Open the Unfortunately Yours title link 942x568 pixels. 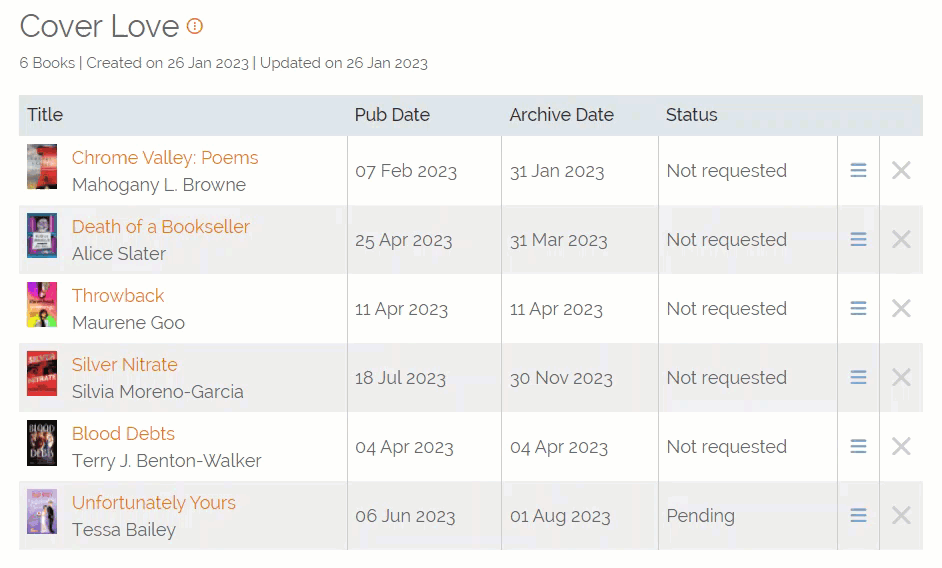pyautogui.click(x=154, y=503)
